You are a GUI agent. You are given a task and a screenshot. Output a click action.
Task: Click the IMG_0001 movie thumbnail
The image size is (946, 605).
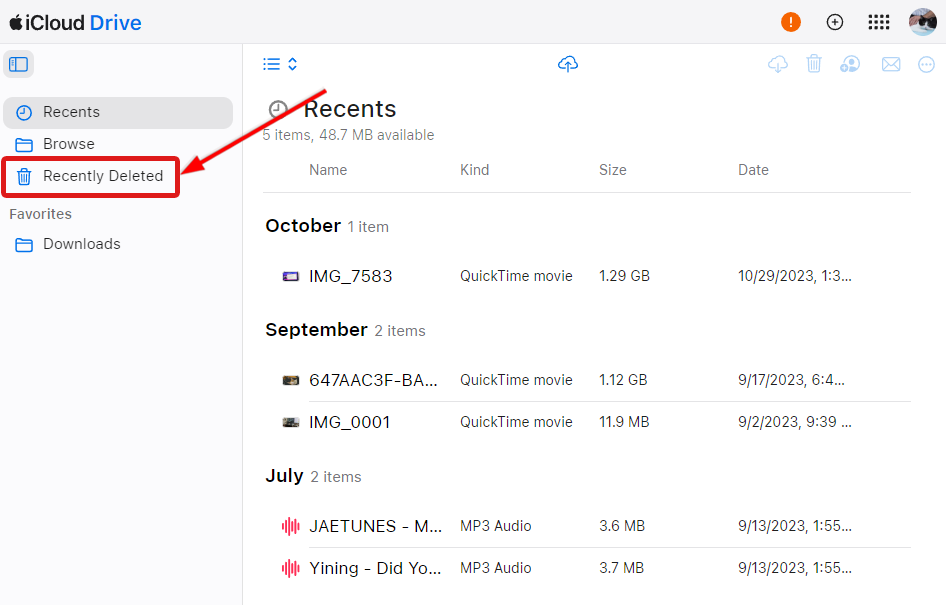[x=291, y=422]
